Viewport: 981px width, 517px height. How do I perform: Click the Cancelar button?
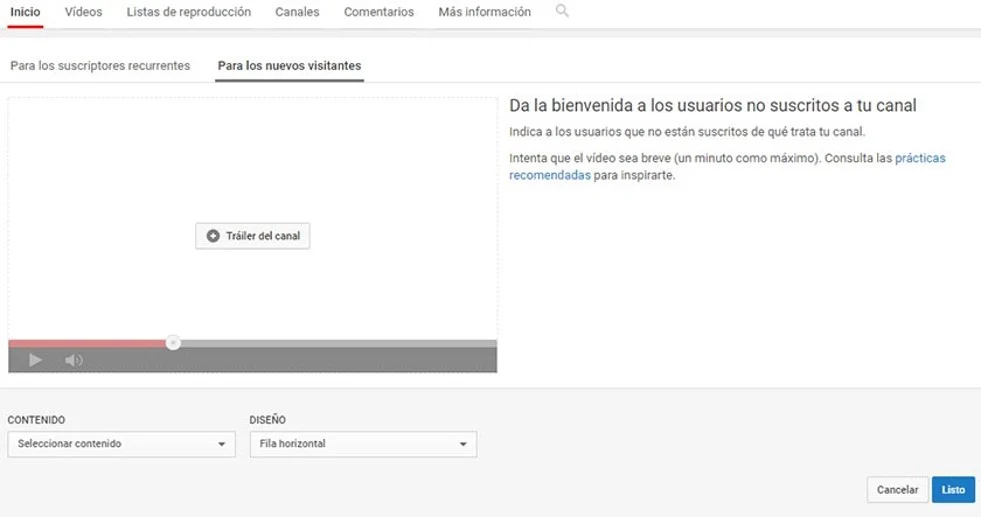tap(897, 490)
